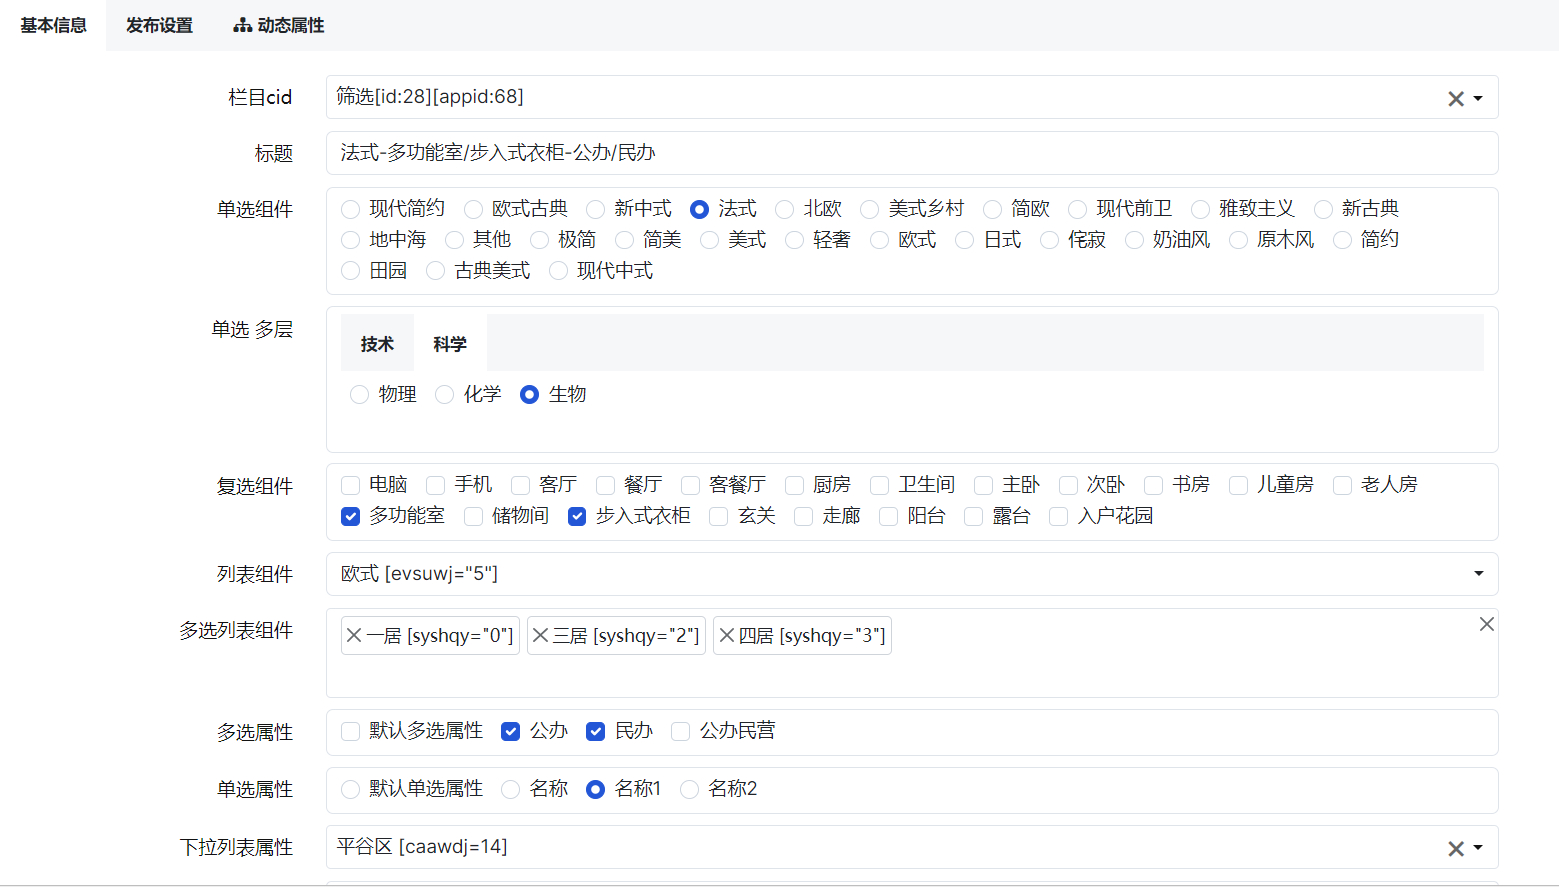Uncheck the 公办 checkbox
This screenshot has width=1559, height=887.
(511, 731)
